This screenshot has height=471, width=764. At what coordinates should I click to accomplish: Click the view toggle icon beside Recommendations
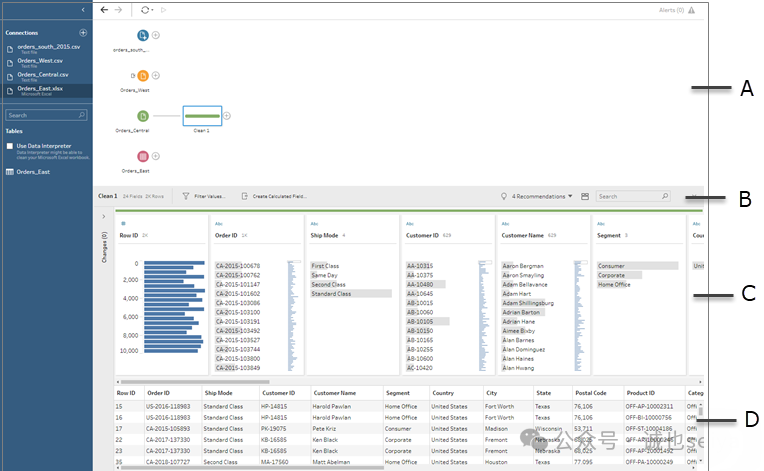click(585, 196)
